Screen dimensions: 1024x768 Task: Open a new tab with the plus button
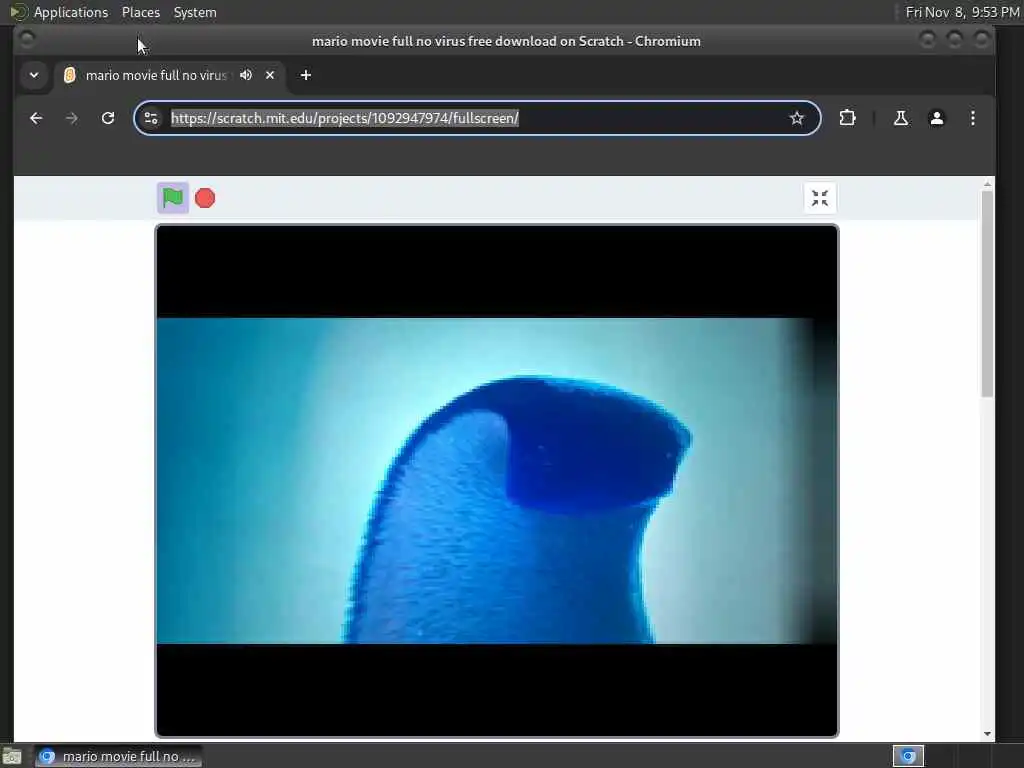[x=306, y=75]
